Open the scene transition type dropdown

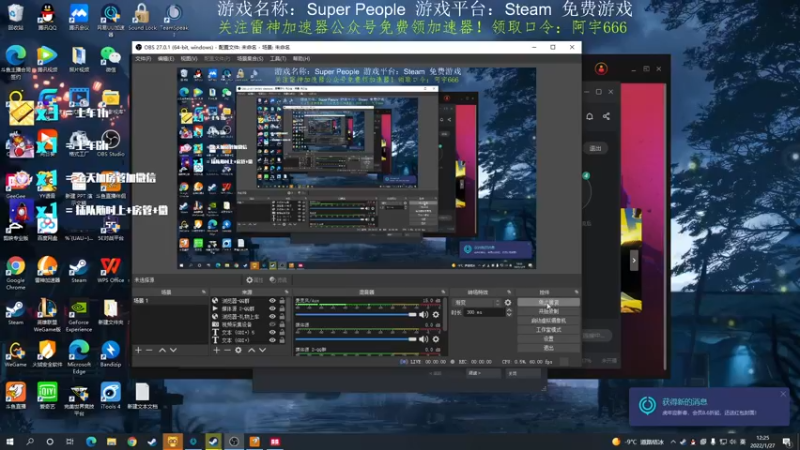pyautogui.click(x=478, y=303)
